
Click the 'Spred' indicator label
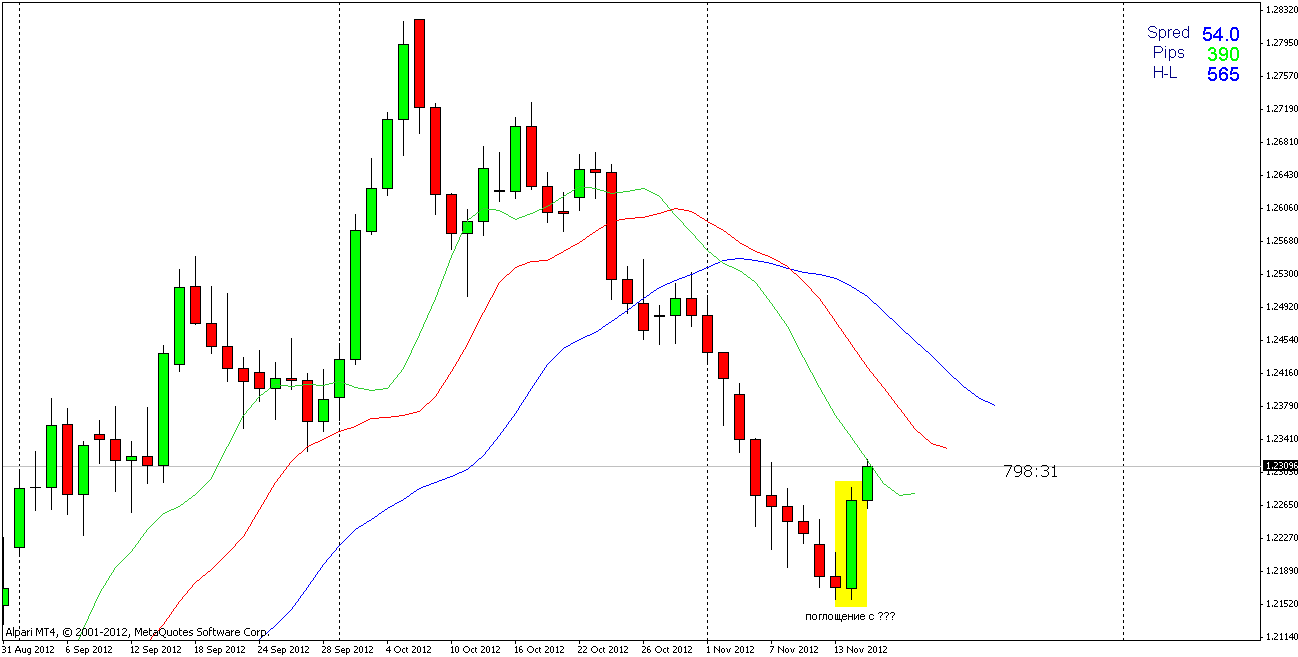point(1168,33)
